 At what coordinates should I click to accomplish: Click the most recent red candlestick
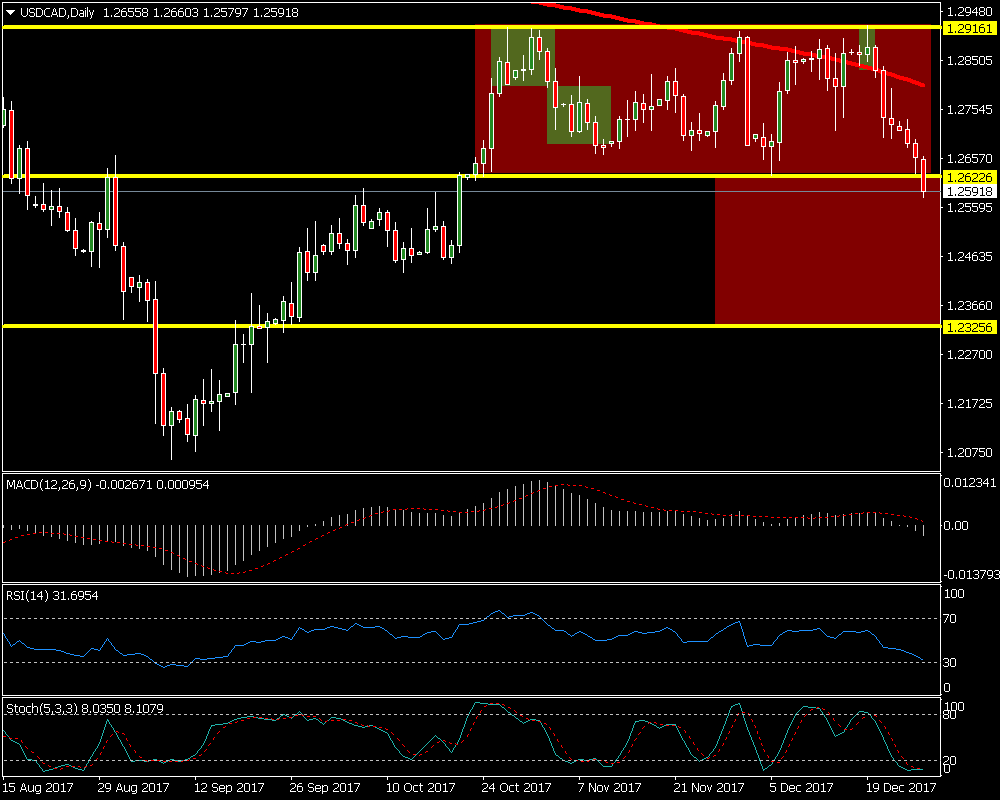[924, 173]
